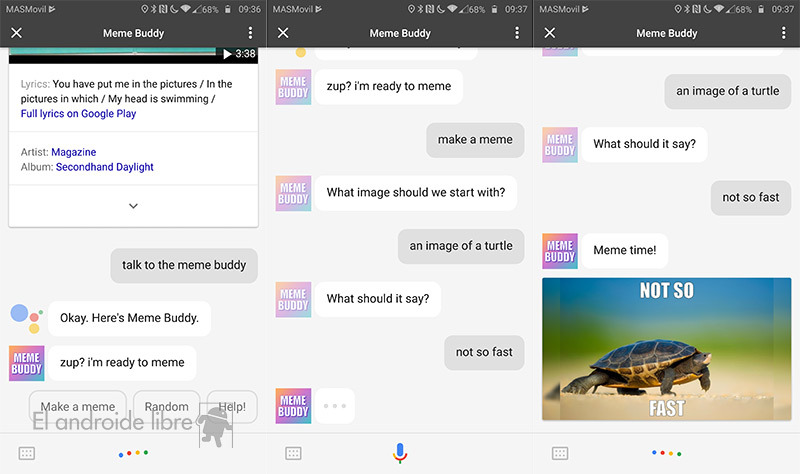Open the Magazine artist link
The height and width of the screenshot is (474, 800).
pyautogui.click(x=73, y=151)
